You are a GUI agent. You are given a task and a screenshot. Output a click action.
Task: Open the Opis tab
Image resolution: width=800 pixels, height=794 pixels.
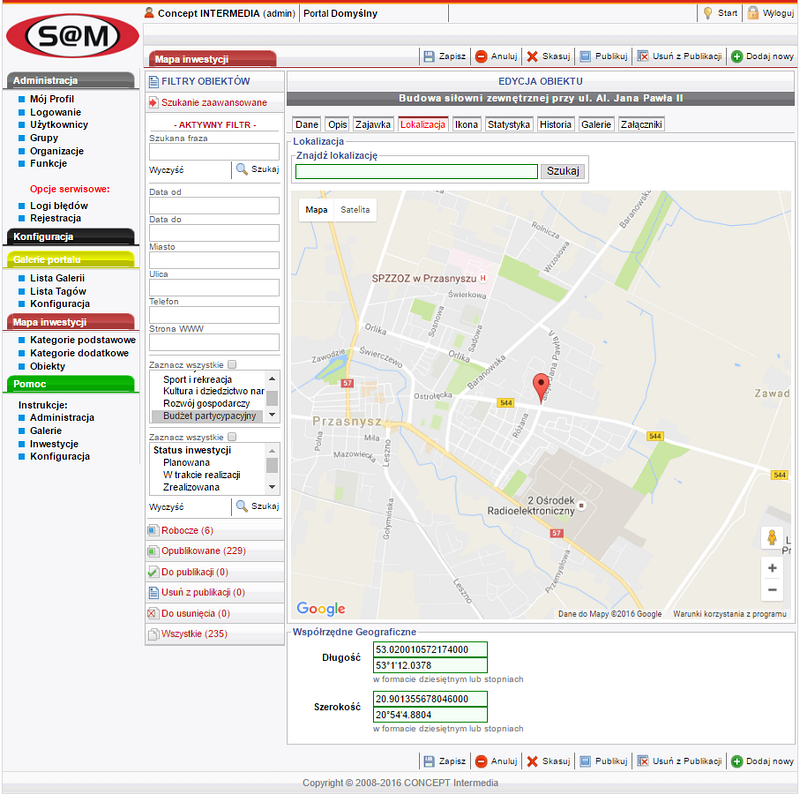point(337,125)
